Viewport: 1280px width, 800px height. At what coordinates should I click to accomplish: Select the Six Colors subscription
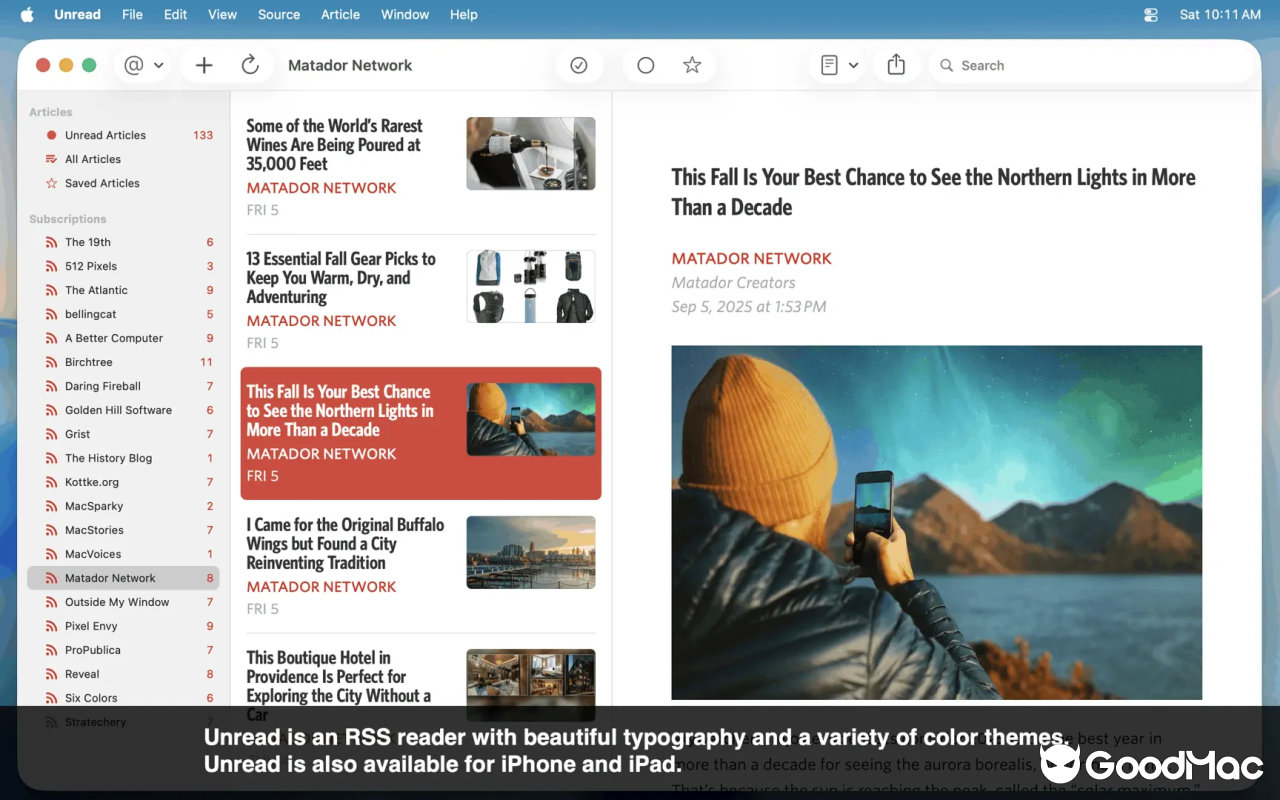(x=123, y=698)
